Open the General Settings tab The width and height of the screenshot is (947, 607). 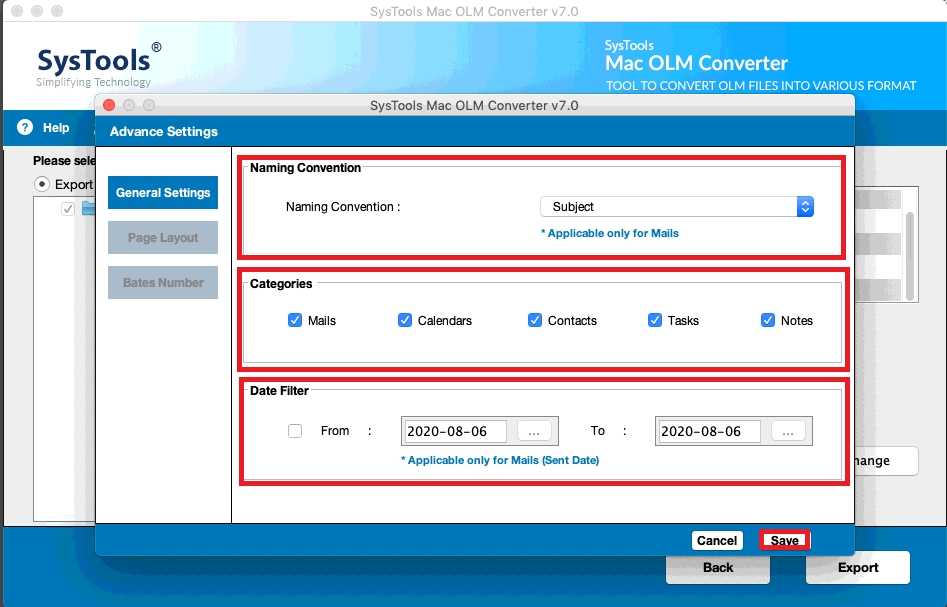pos(163,193)
